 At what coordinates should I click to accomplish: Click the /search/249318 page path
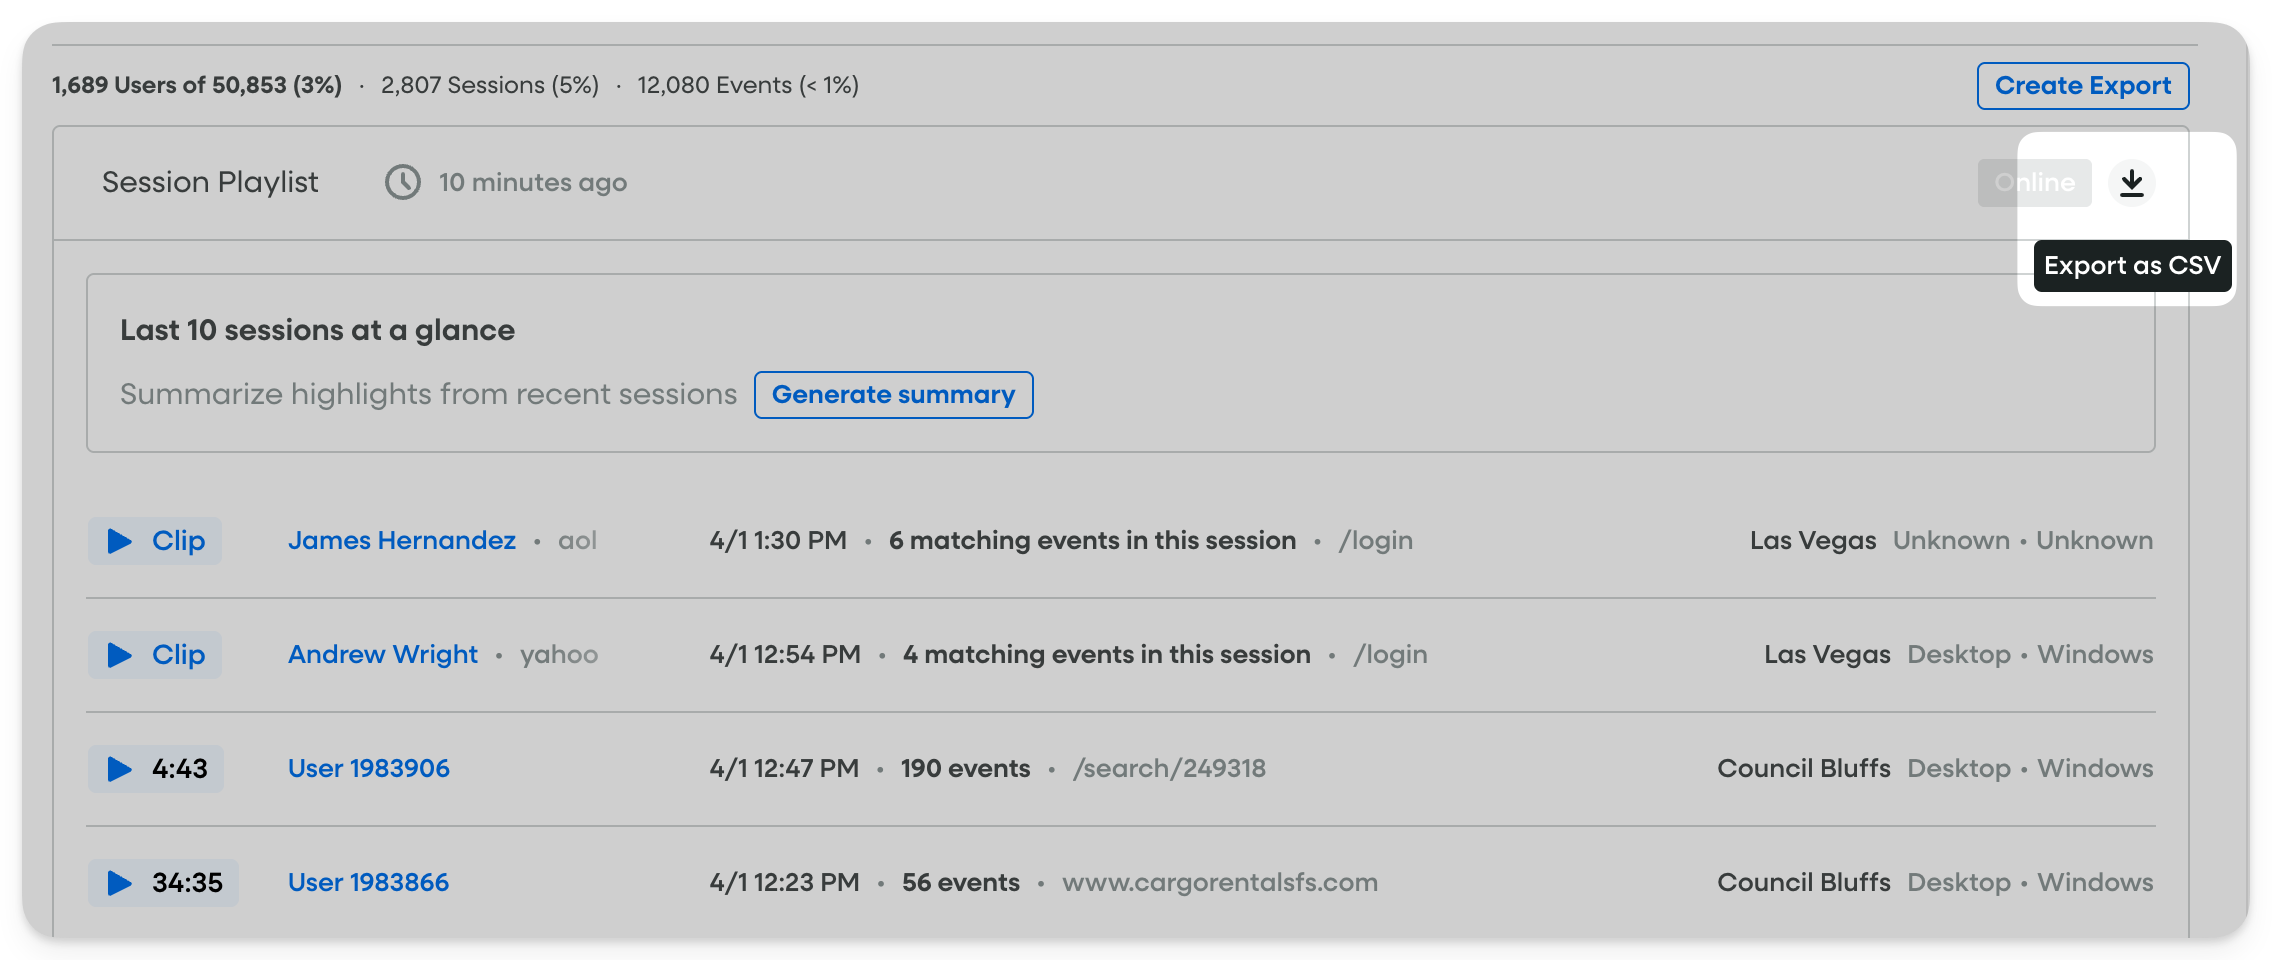pyautogui.click(x=1169, y=769)
